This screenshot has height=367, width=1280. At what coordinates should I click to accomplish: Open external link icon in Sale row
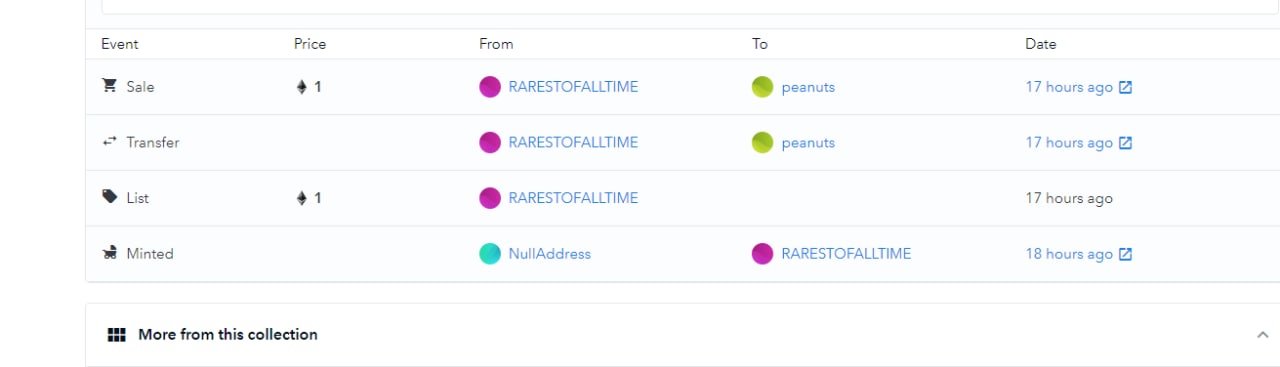click(x=1125, y=87)
